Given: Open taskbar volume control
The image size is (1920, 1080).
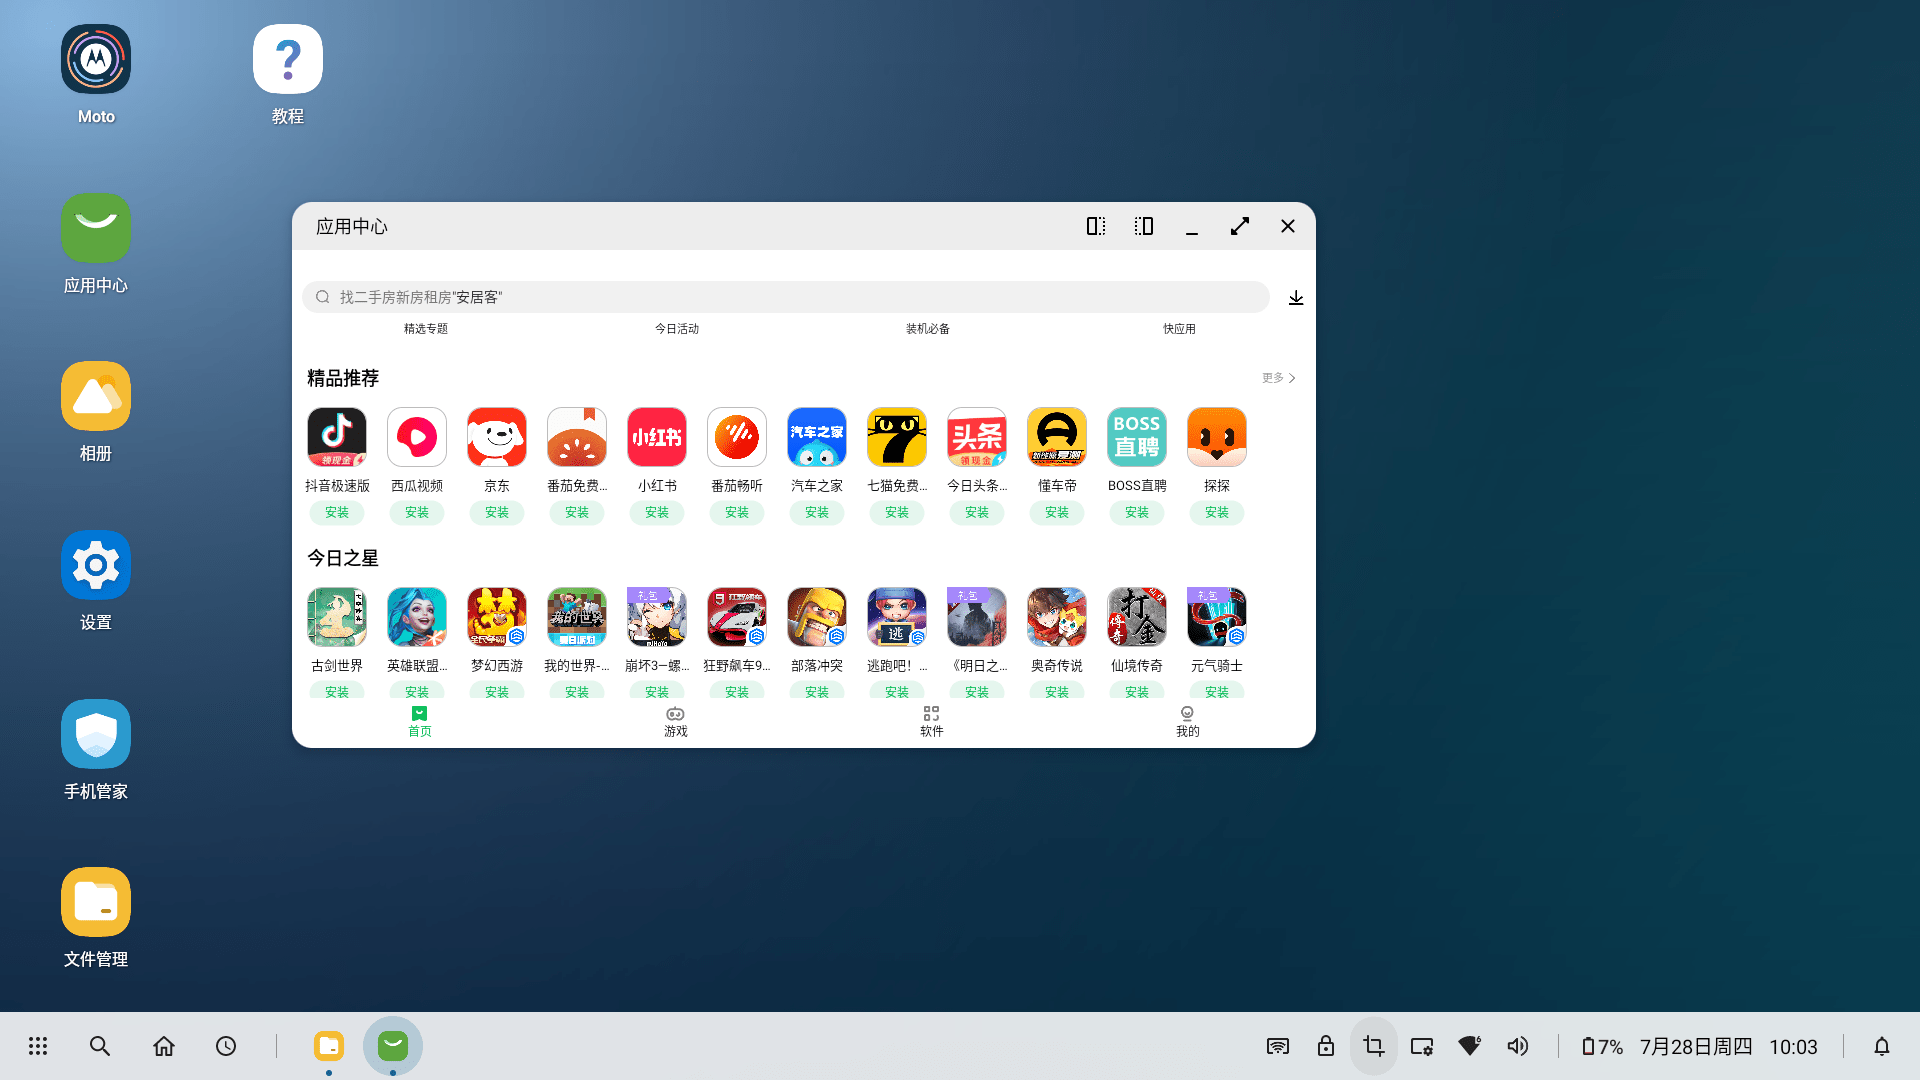Looking at the screenshot, I should click(1518, 1046).
